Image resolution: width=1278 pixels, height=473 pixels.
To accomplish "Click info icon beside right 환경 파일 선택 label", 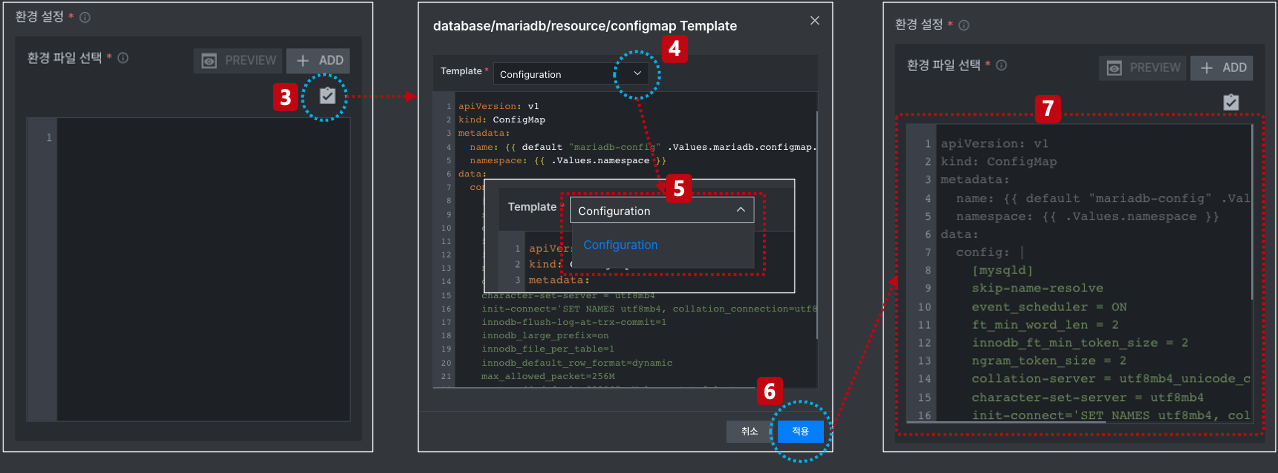I will coord(1001,65).
